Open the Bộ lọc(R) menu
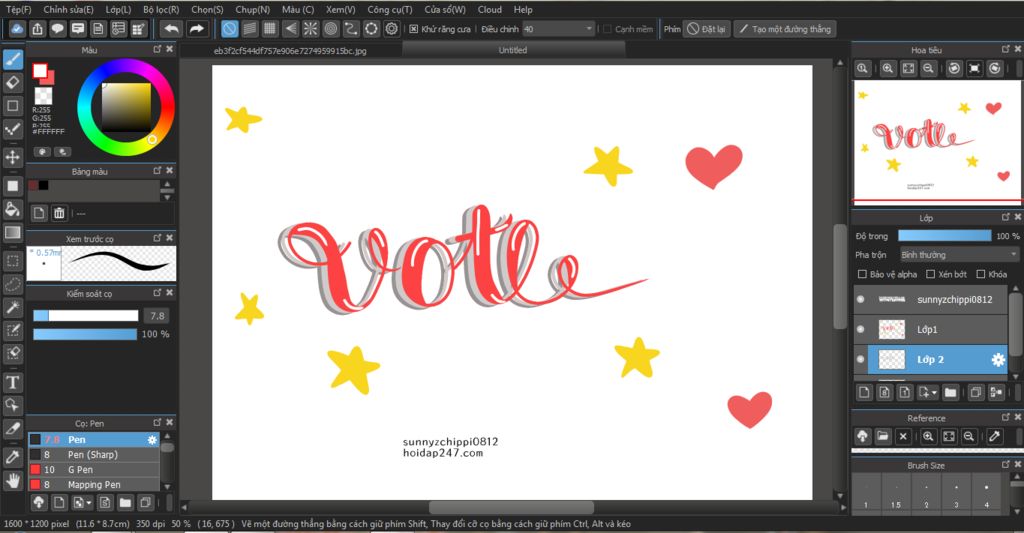The image size is (1024, 533). (160, 9)
